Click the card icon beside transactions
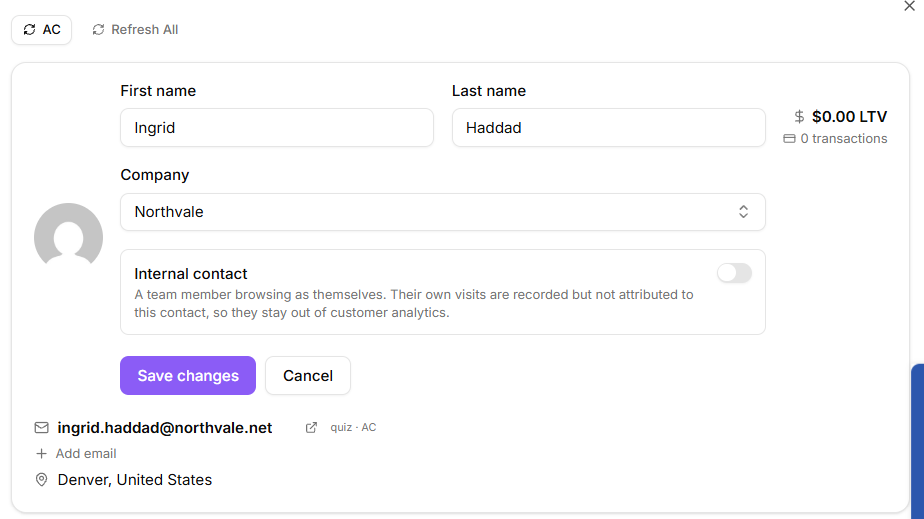 (x=789, y=138)
